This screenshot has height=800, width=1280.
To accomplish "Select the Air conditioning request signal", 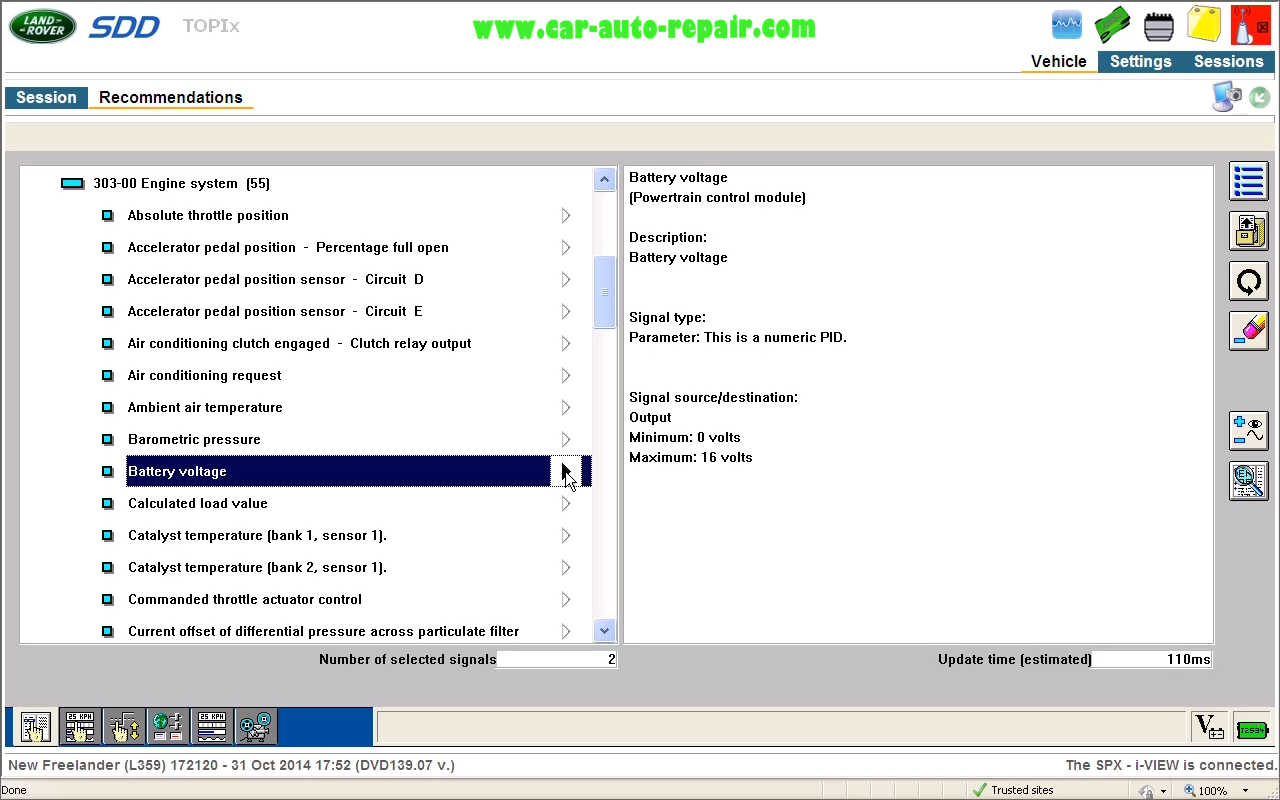I will (x=205, y=376).
